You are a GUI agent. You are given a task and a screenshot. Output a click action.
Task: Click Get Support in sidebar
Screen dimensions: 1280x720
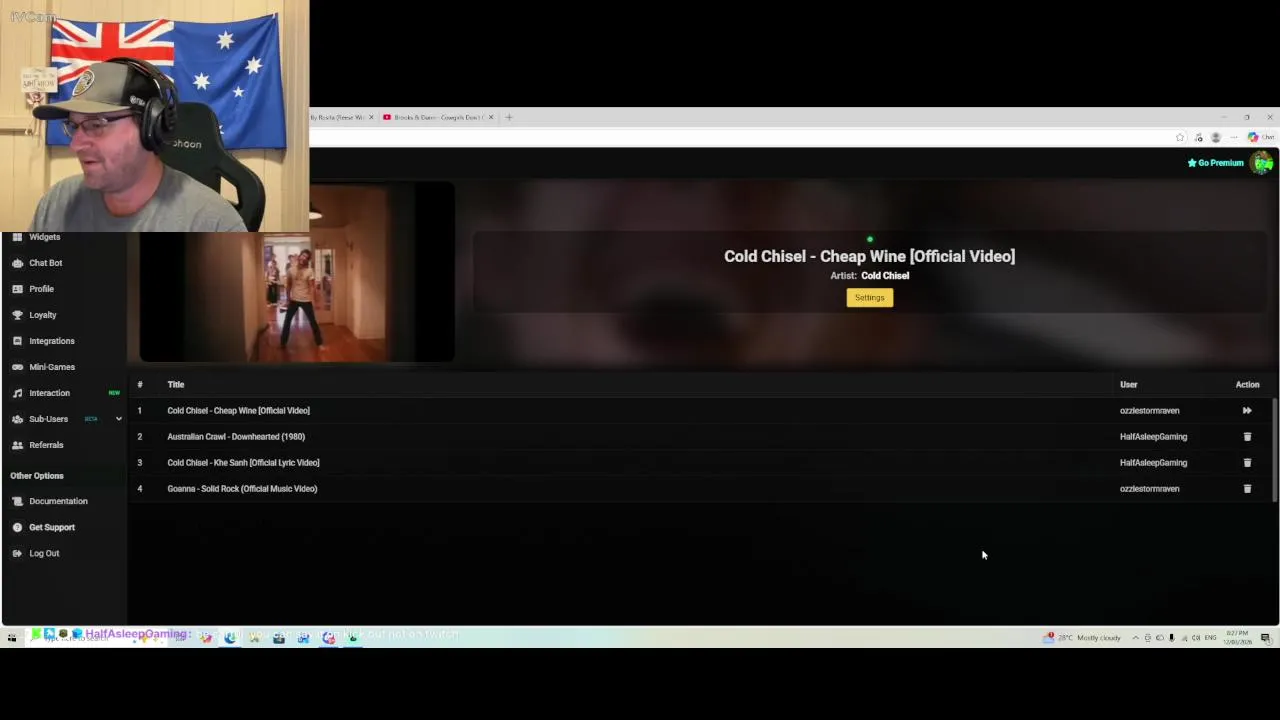51,527
